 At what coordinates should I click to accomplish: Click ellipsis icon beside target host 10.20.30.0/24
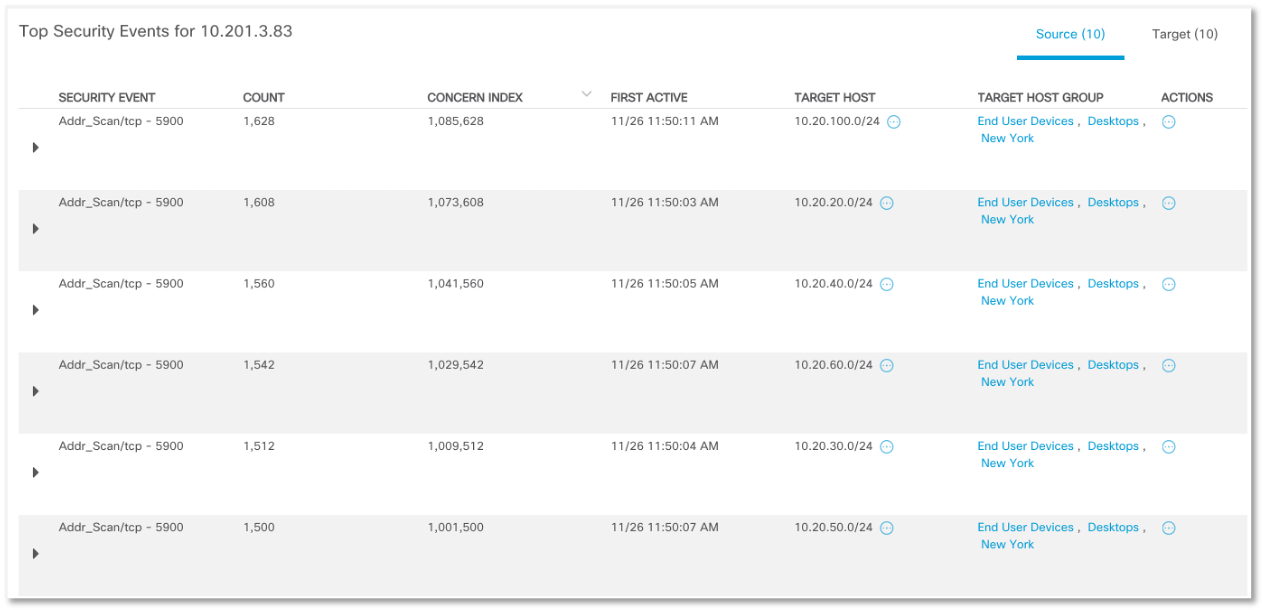pos(886,447)
